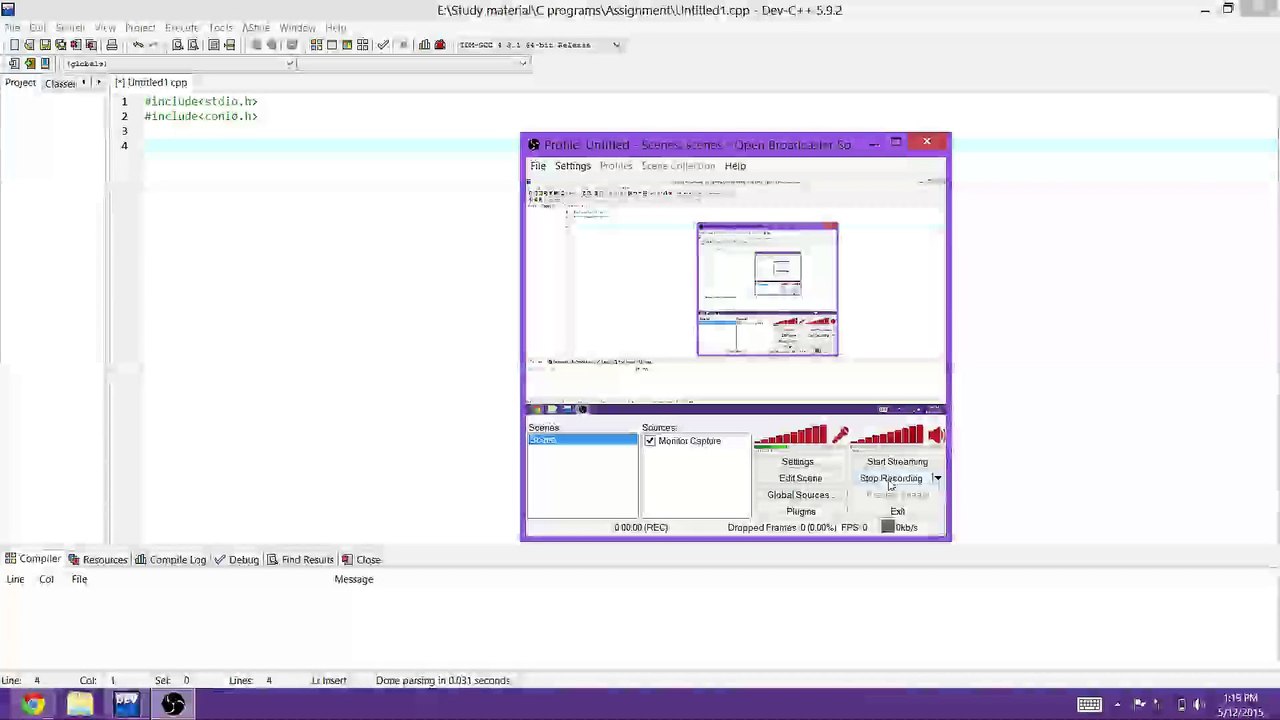Click the clock in the system tray

click(1238, 705)
